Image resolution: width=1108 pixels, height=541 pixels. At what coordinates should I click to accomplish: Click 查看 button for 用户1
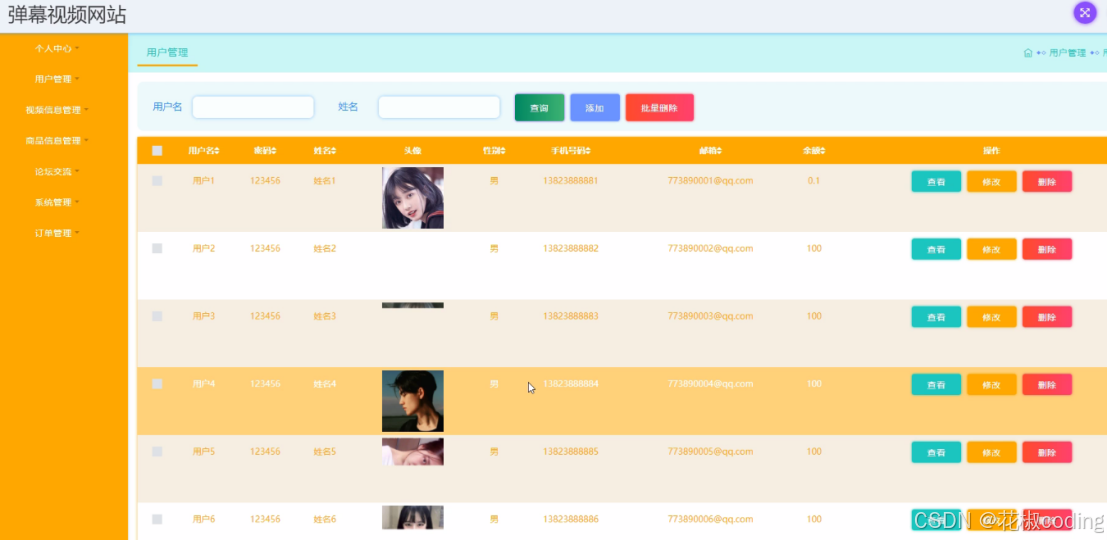pyautogui.click(x=936, y=182)
